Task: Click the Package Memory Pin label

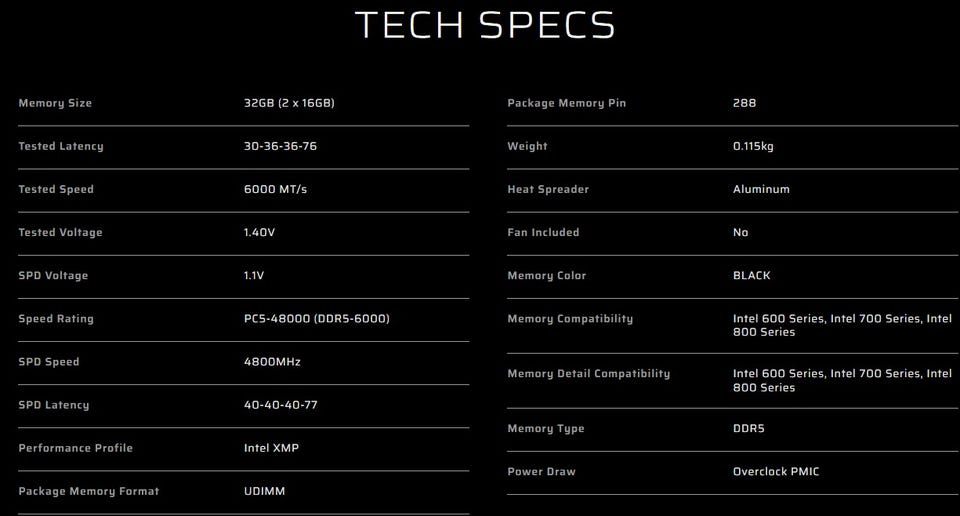Action: pos(566,103)
